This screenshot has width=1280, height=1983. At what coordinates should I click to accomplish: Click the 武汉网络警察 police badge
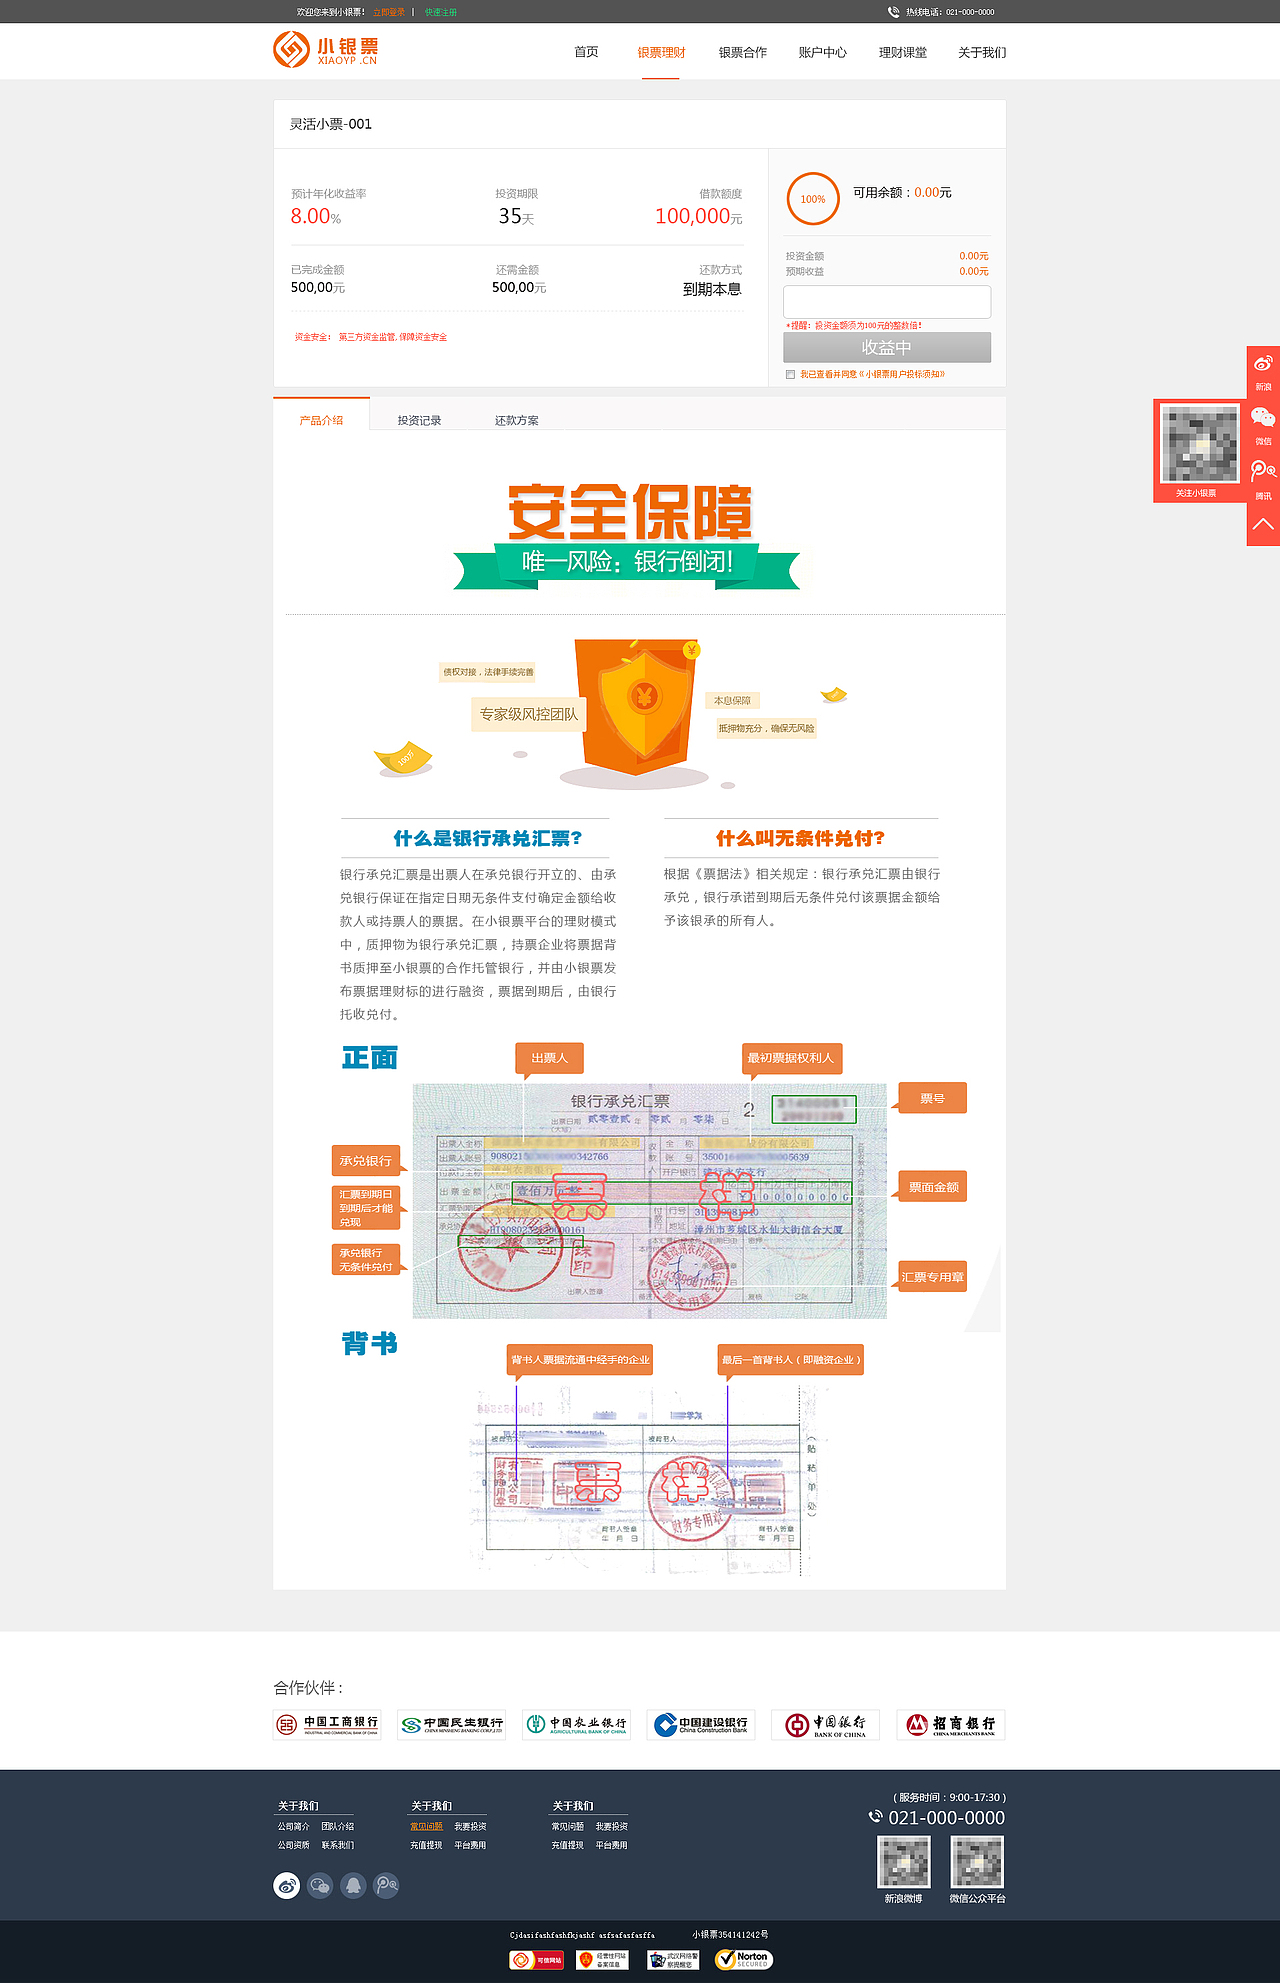pos(672,1960)
